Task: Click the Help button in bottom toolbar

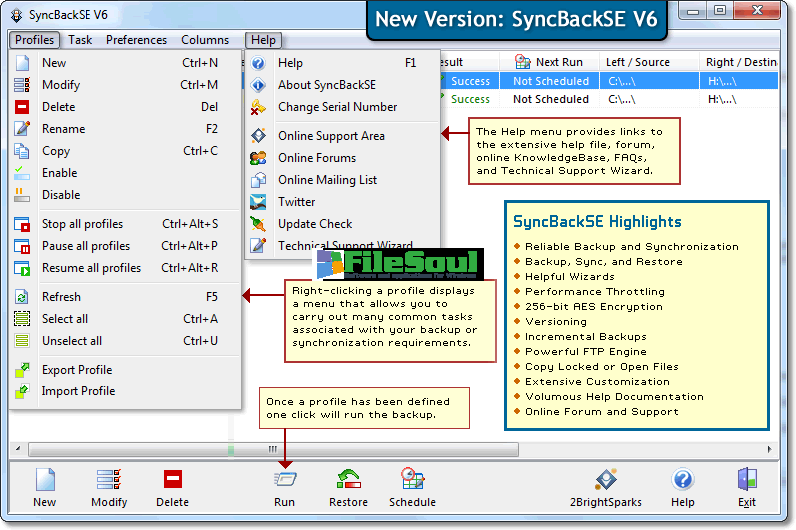Action: coord(683,486)
